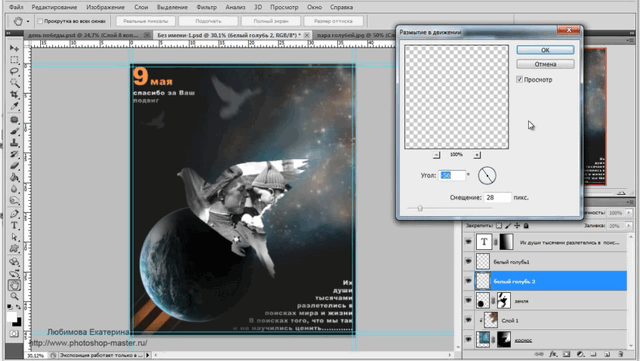The width and height of the screenshot is (640, 361).
Task: Click the angle dial control
Action: [487, 176]
